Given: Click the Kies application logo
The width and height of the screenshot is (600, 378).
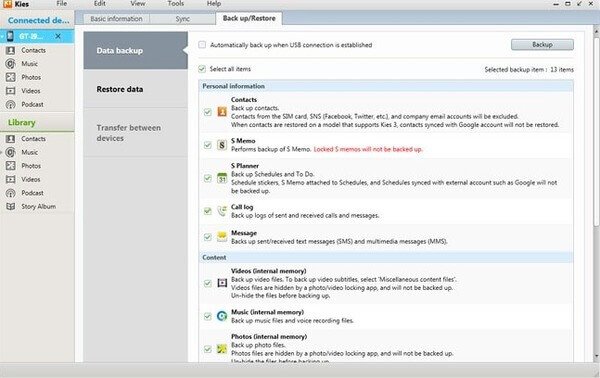Looking at the screenshot, I should (x=8, y=4).
